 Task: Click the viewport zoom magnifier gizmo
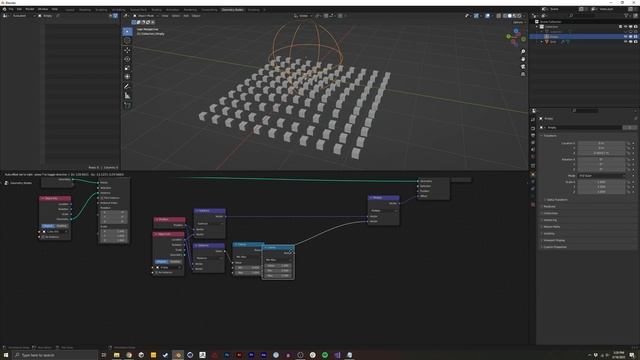(x=523, y=52)
